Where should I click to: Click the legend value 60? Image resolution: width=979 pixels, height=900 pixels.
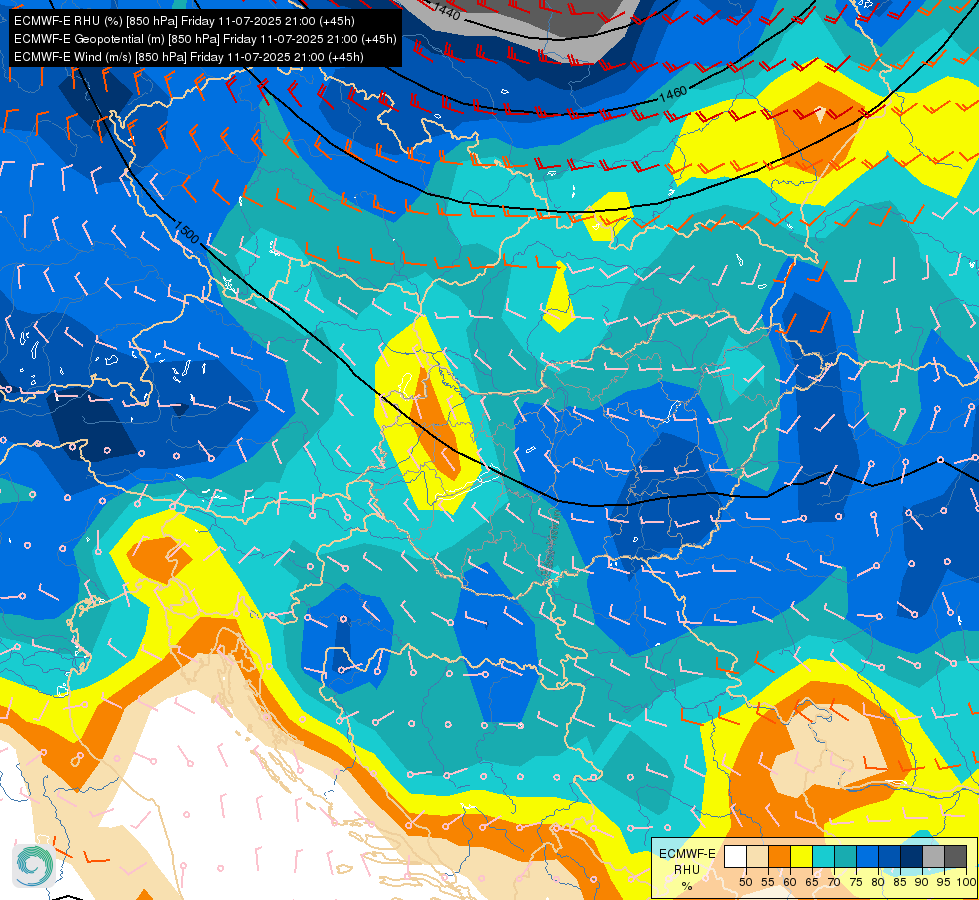pyautogui.click(x=790, y=882)
